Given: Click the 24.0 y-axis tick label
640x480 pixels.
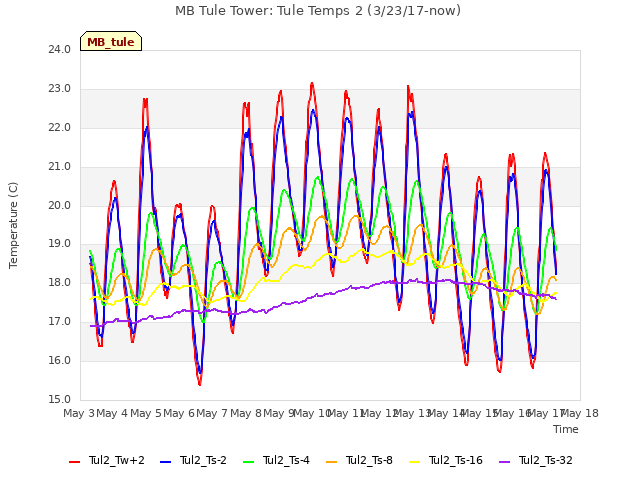Looking at the screenshot, I should pos(60,50).
